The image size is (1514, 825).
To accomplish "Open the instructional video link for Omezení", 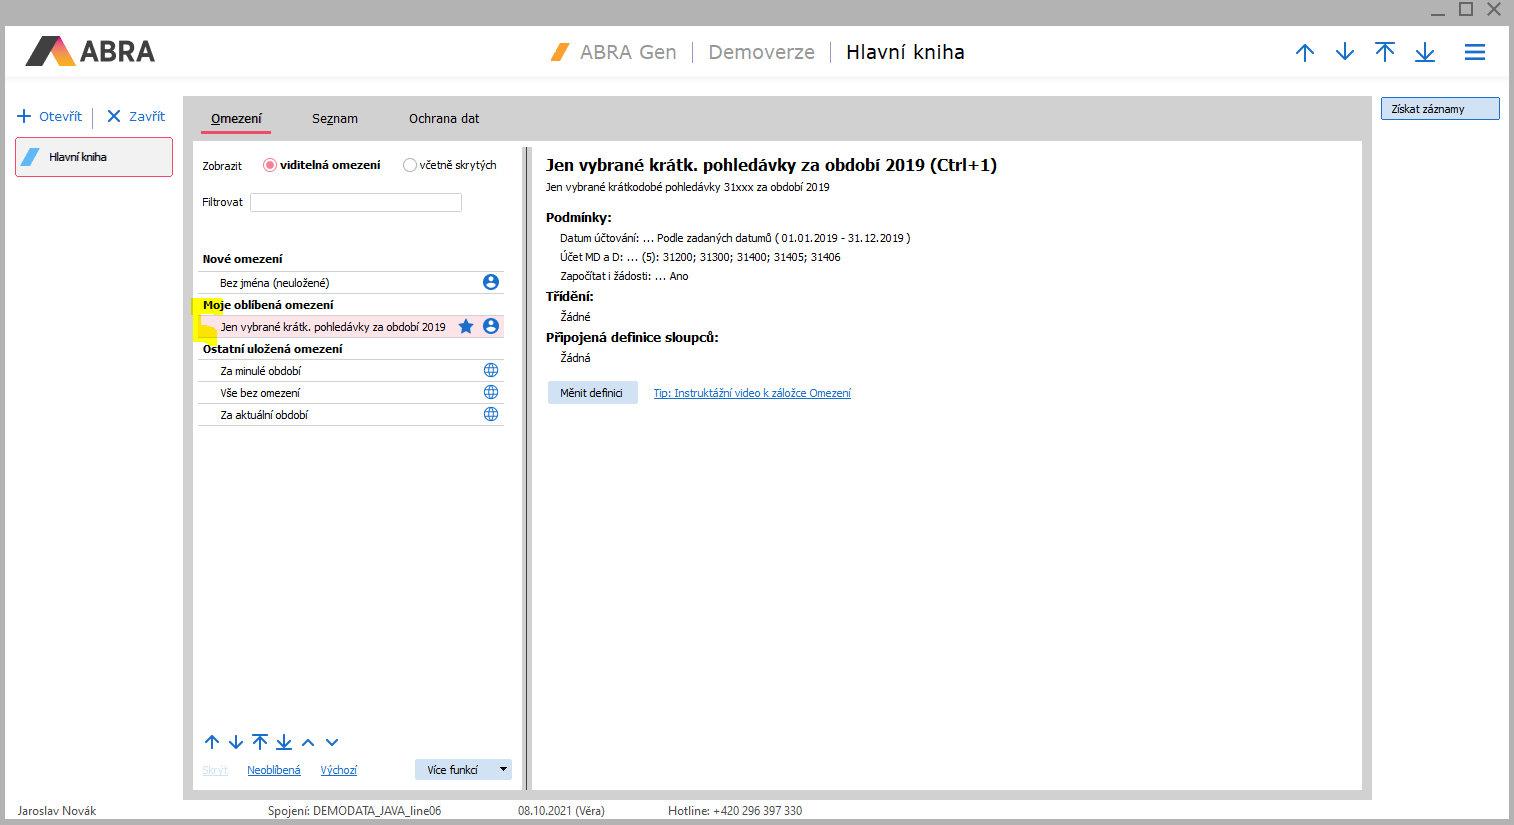I will coord(752,393).
